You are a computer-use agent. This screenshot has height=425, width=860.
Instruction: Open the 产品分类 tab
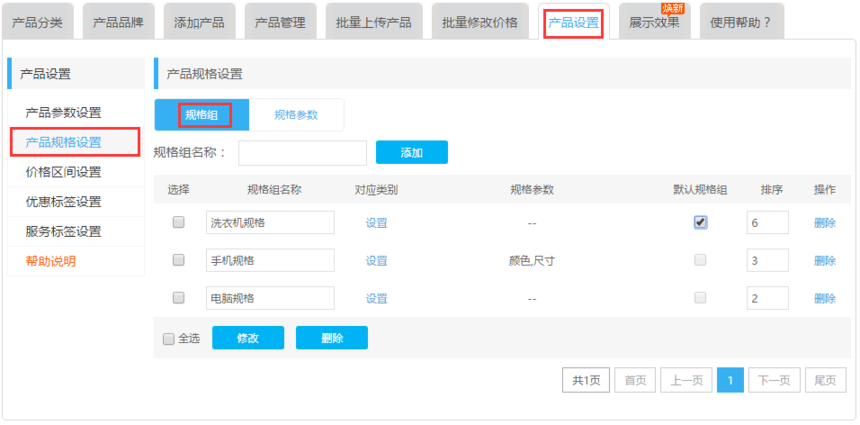pos(37,22)
